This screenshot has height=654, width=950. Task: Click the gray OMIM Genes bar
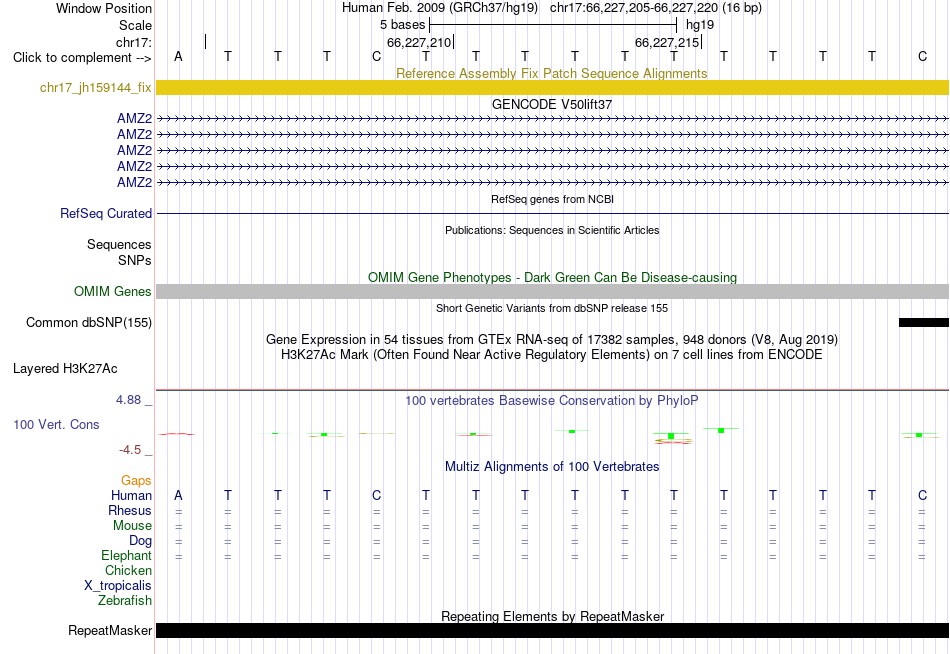tap(553, 292)
